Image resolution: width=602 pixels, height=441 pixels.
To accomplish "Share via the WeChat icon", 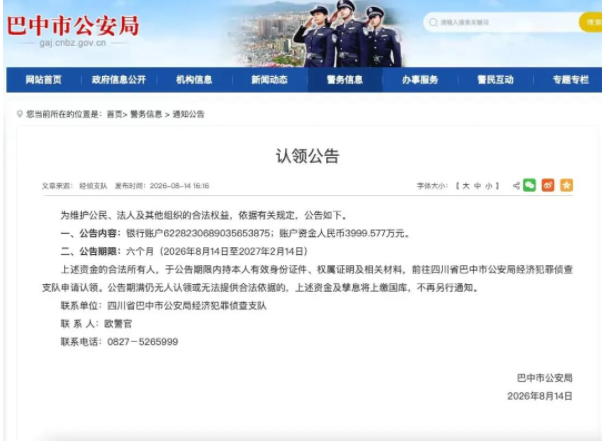I will coord(529,185).
